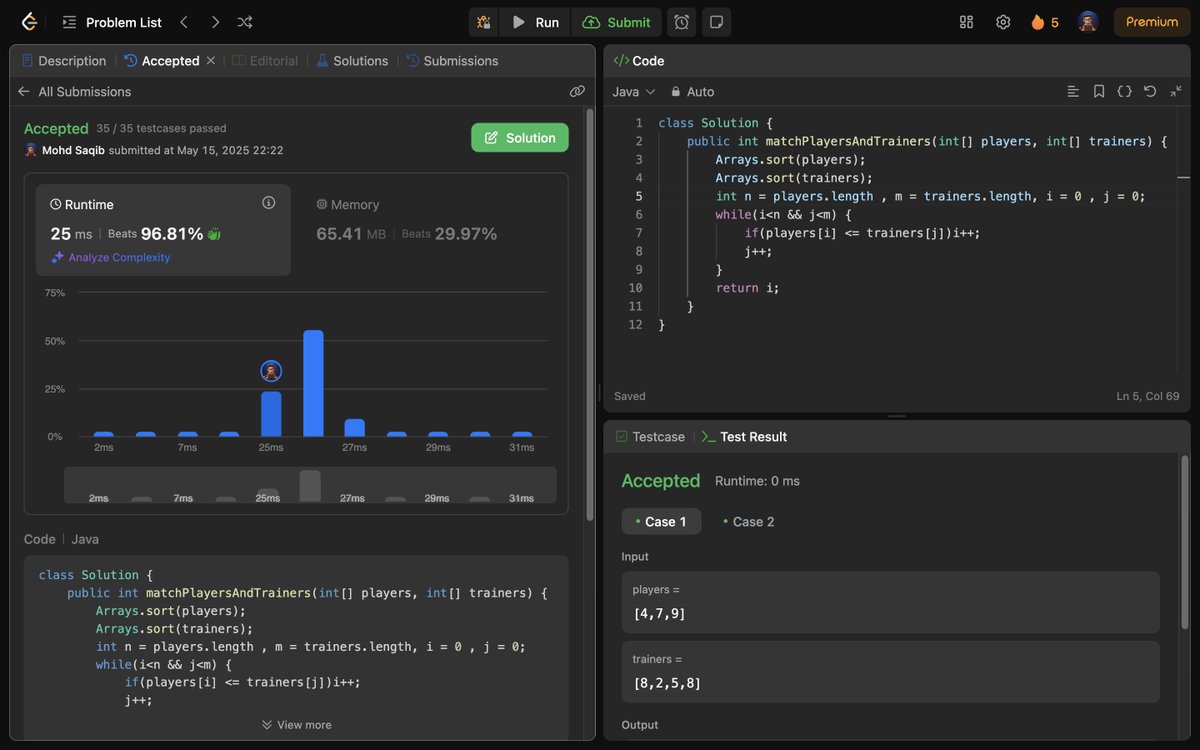Image resolution: width=1200 pixels, height=750 pixels.
Task: Click the Code panel header tab
Action: (x=639, y=61)
